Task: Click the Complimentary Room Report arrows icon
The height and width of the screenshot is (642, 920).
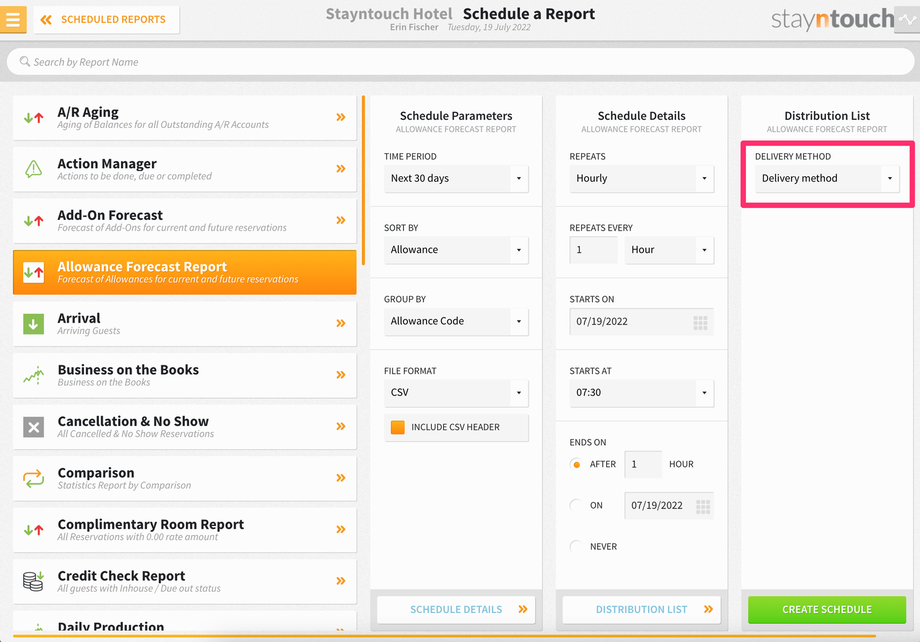Action: pyautogui.click(x=33, y=530)
